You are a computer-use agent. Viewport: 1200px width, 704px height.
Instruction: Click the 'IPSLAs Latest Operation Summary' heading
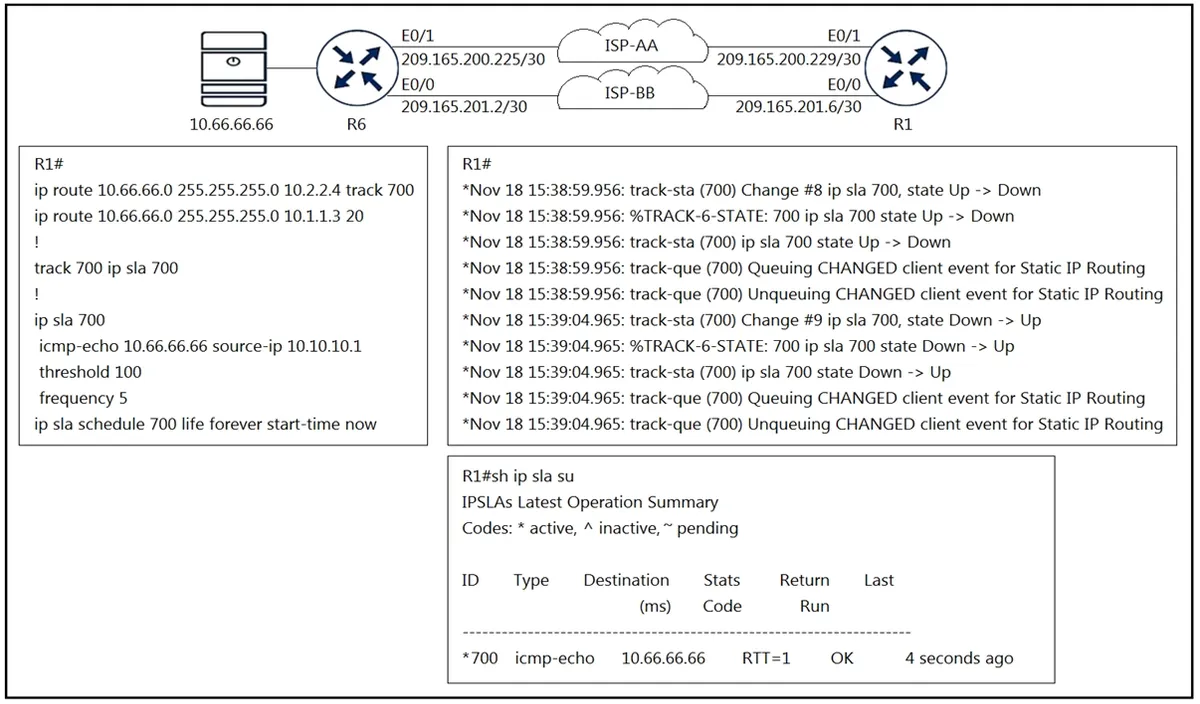(590, 502)
